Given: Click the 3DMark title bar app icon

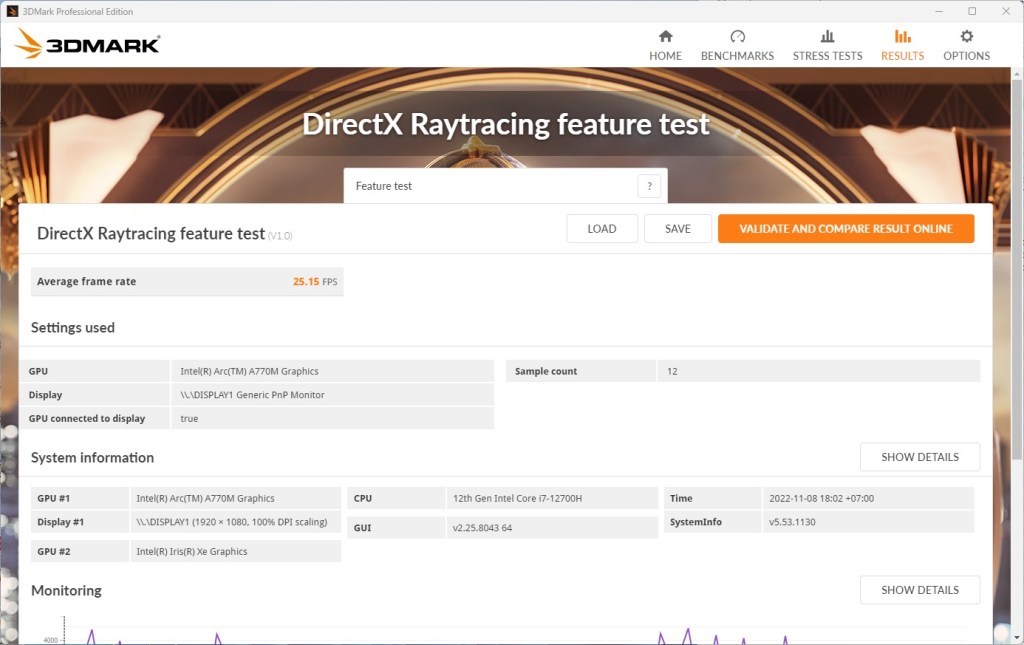Looking at the screenshot, I should pos(12,11).
